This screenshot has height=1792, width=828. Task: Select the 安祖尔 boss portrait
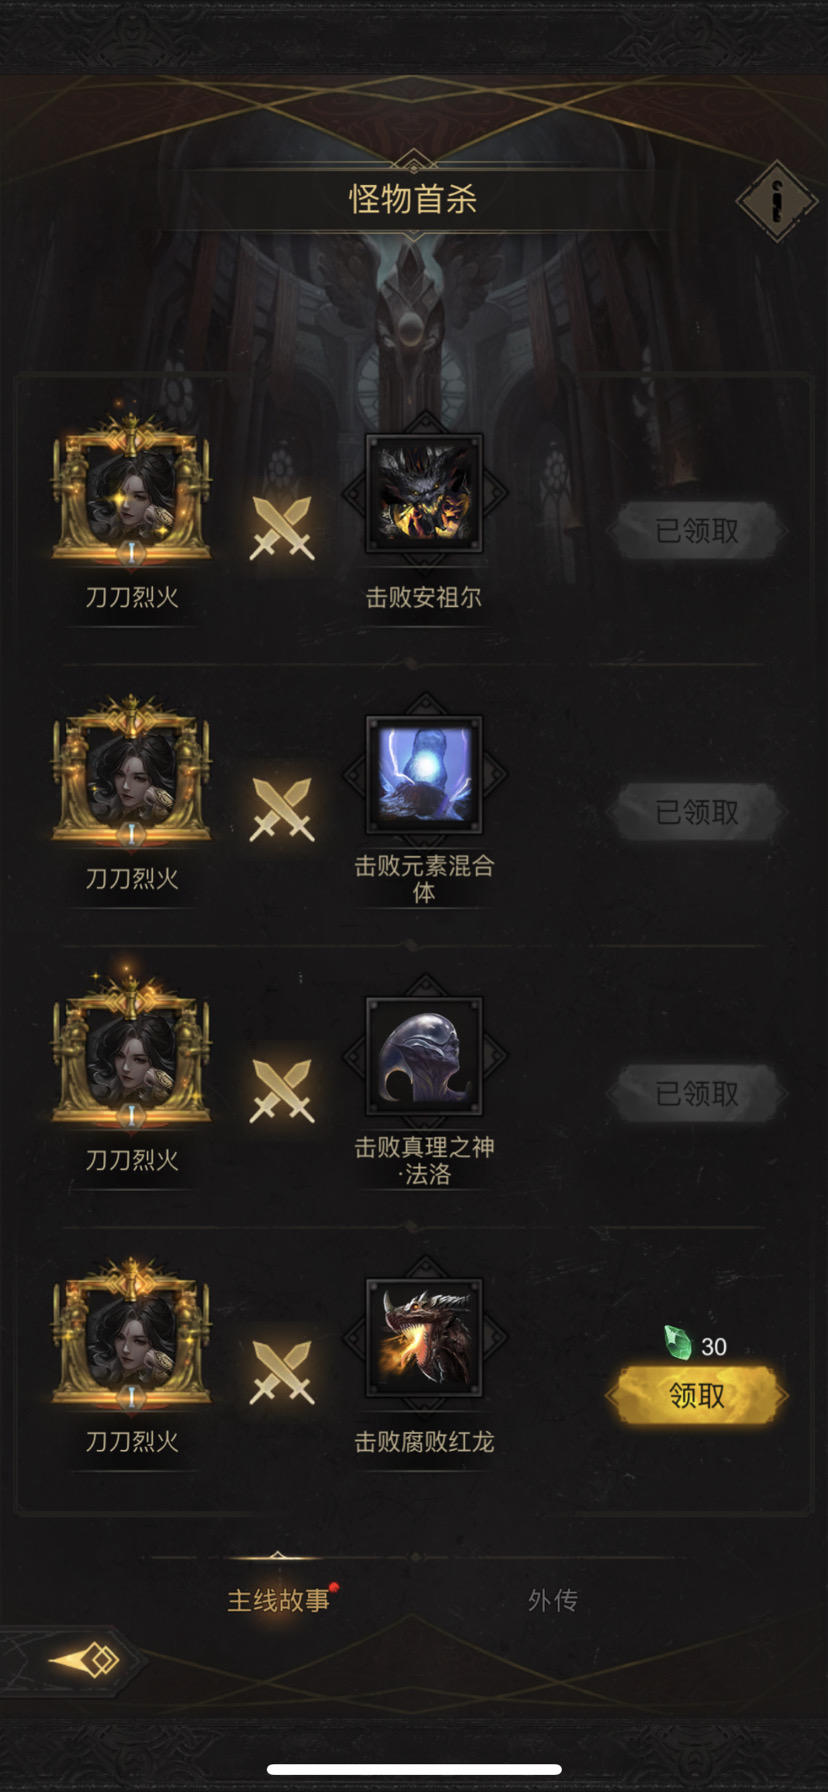(x=424, y=493)
